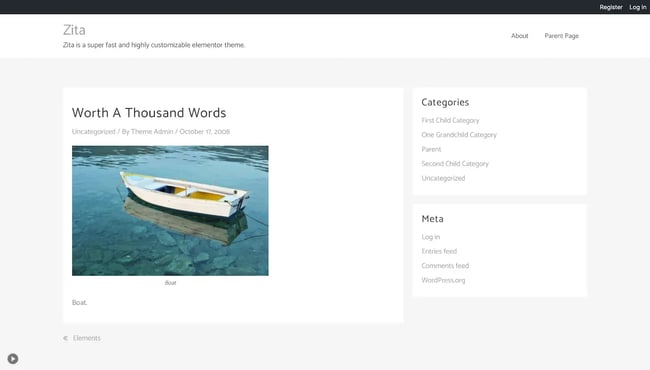Visit the WordPress.org link
The image size is (650, 370).
tap(443, 280)
